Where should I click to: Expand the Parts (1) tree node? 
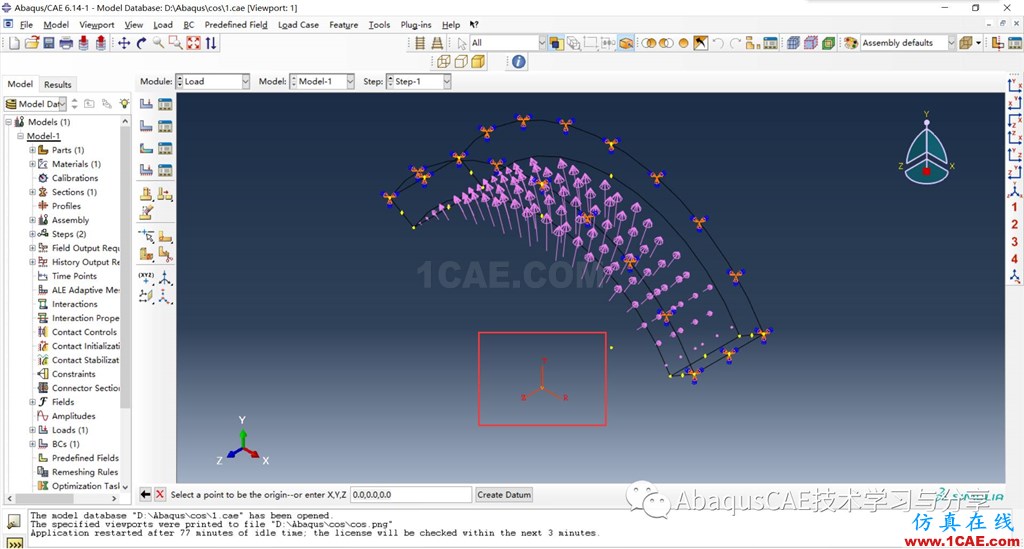point(33,150)
